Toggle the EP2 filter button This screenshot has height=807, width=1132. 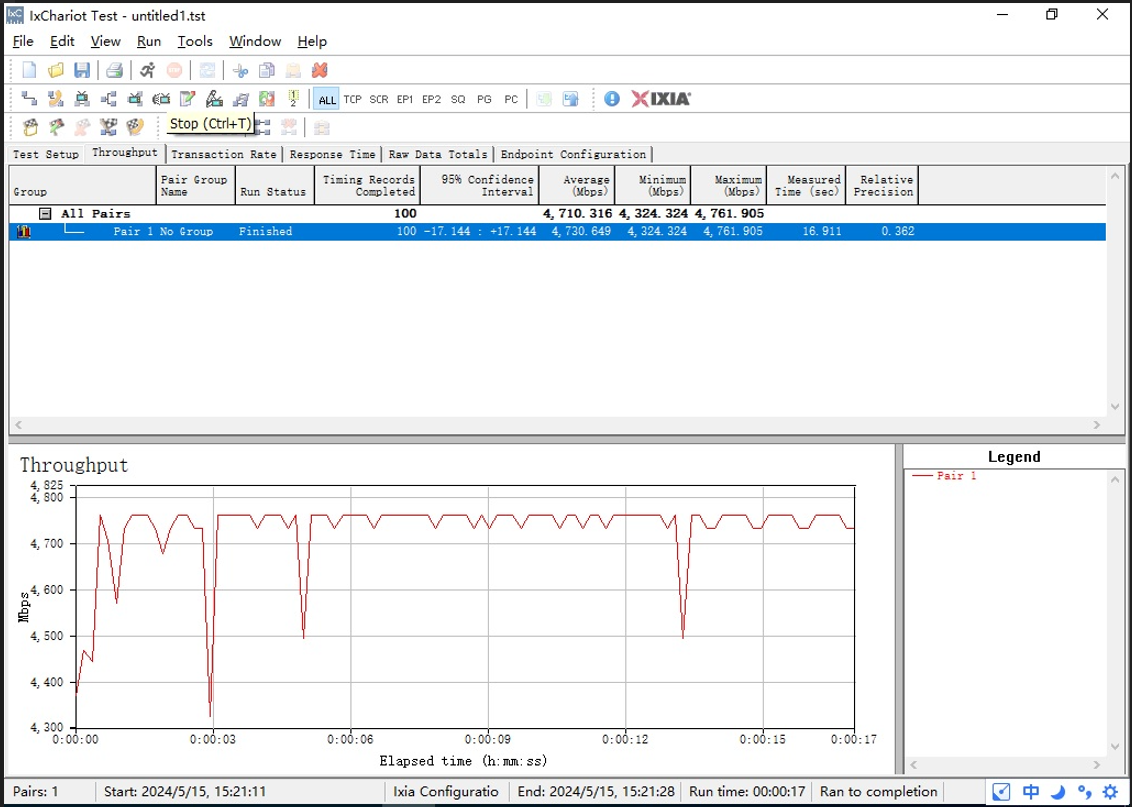click(x=431, y=99)
